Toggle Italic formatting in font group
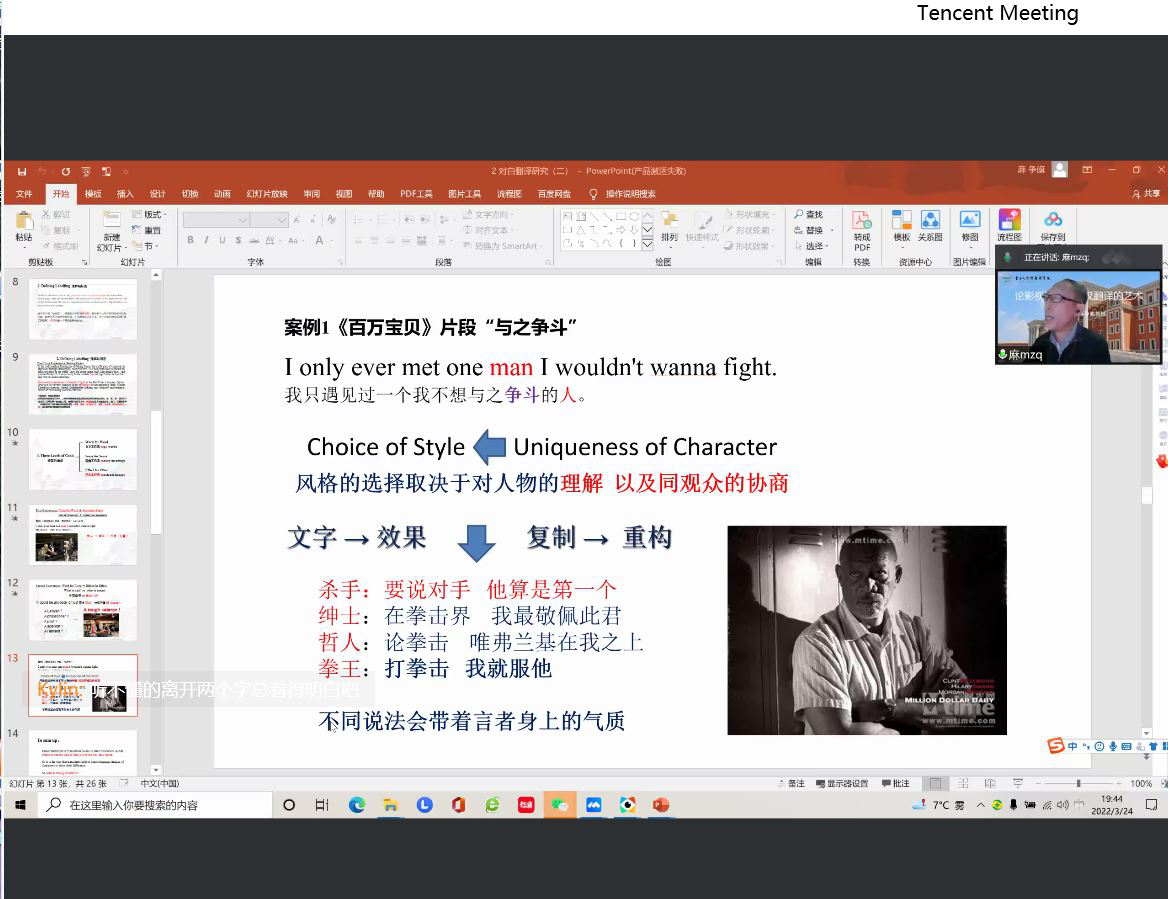The image size is (1168, 899). 205,240
